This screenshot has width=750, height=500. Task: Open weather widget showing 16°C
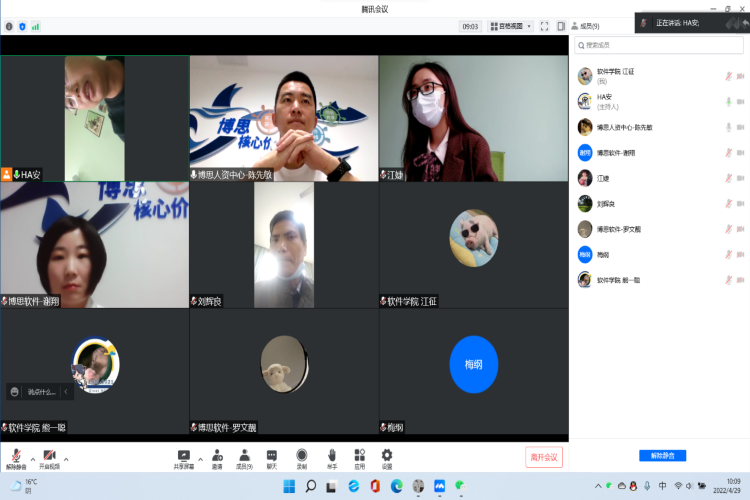coord(24,486)
